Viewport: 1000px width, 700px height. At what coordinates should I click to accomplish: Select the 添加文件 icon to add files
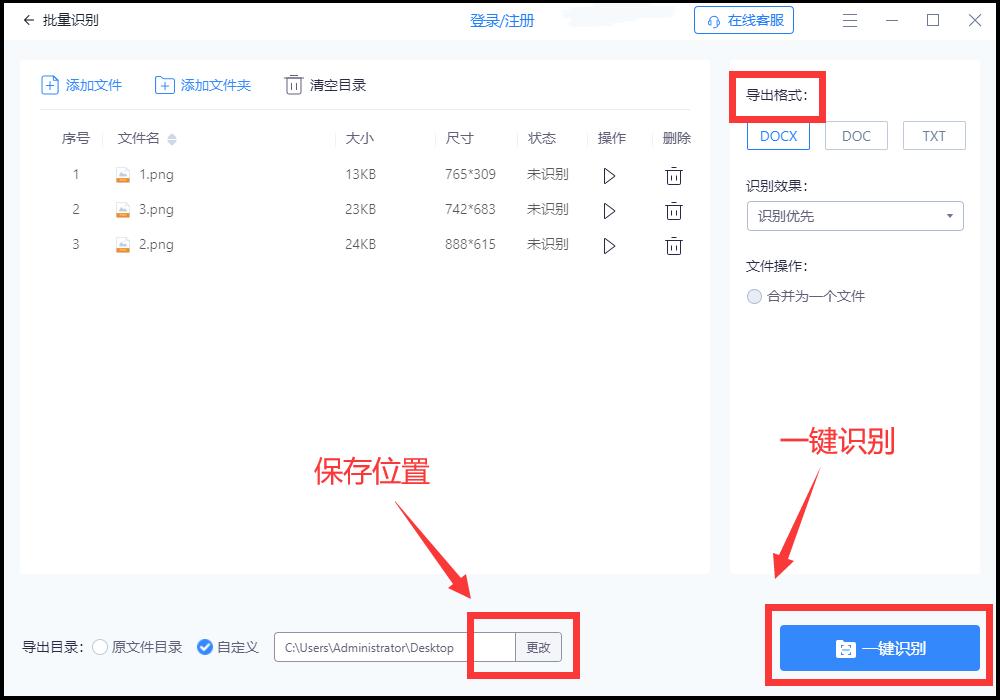tap(49, 85)
